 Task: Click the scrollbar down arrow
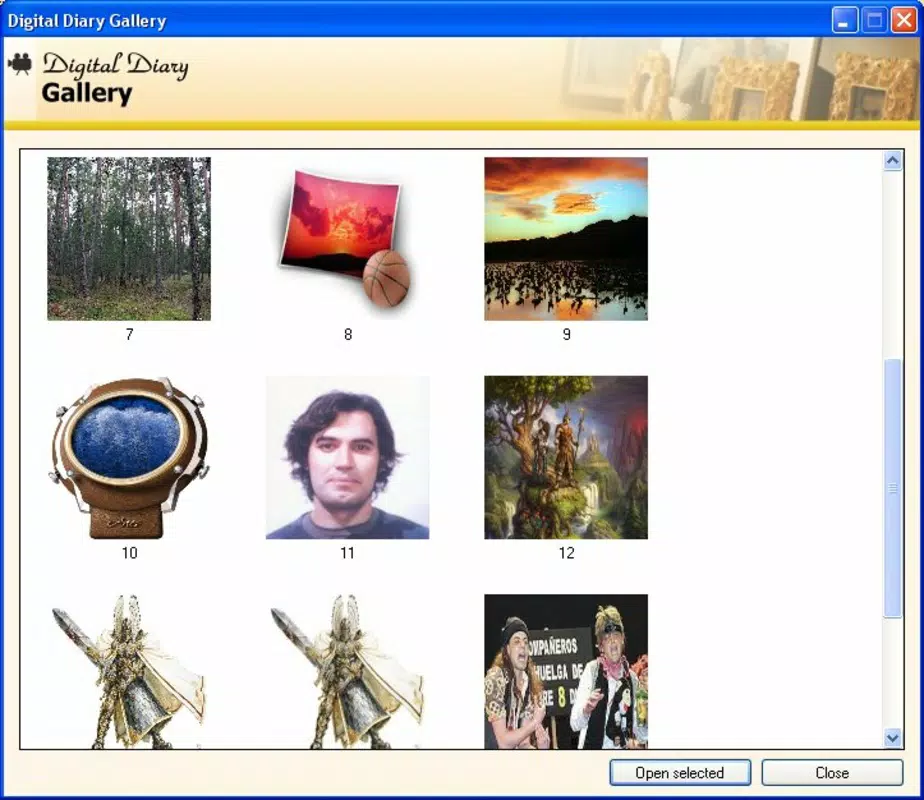point(893,738)
